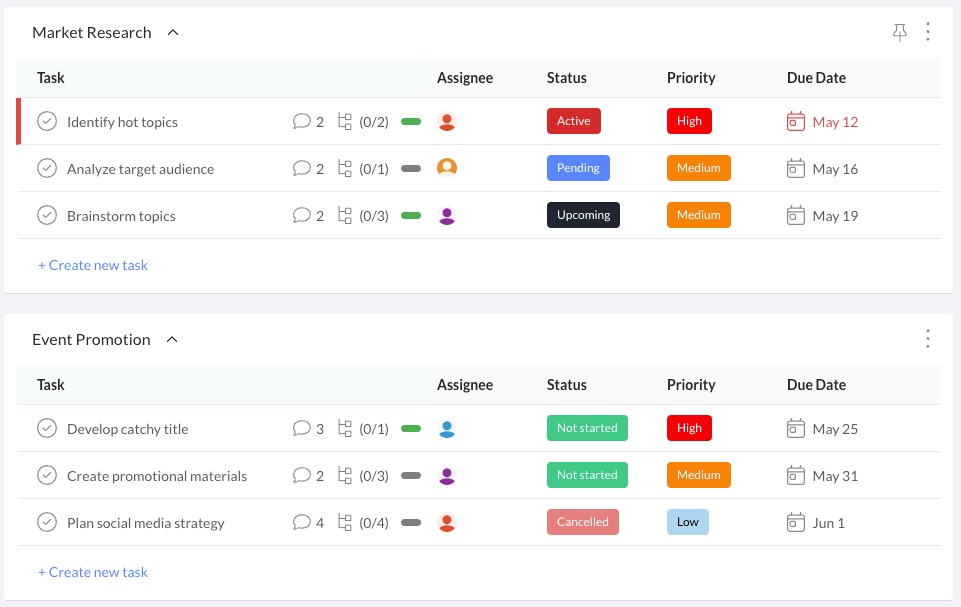Open comments on Plan social media strategy
The width and height of the screenshot is (961, 607).
point(302,522)
